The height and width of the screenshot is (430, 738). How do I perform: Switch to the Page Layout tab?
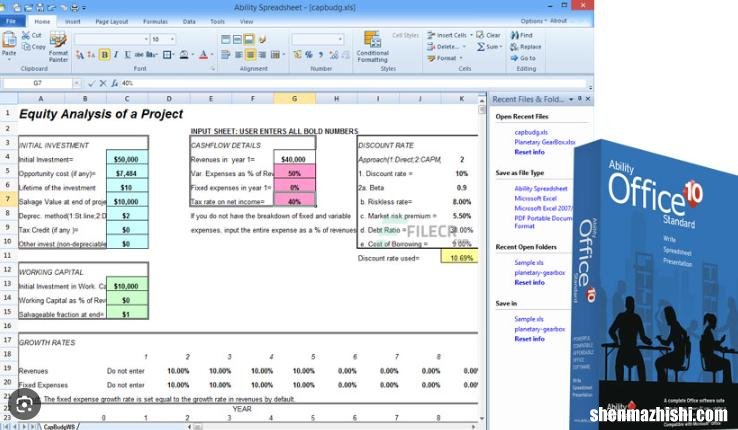click(112, 22)
